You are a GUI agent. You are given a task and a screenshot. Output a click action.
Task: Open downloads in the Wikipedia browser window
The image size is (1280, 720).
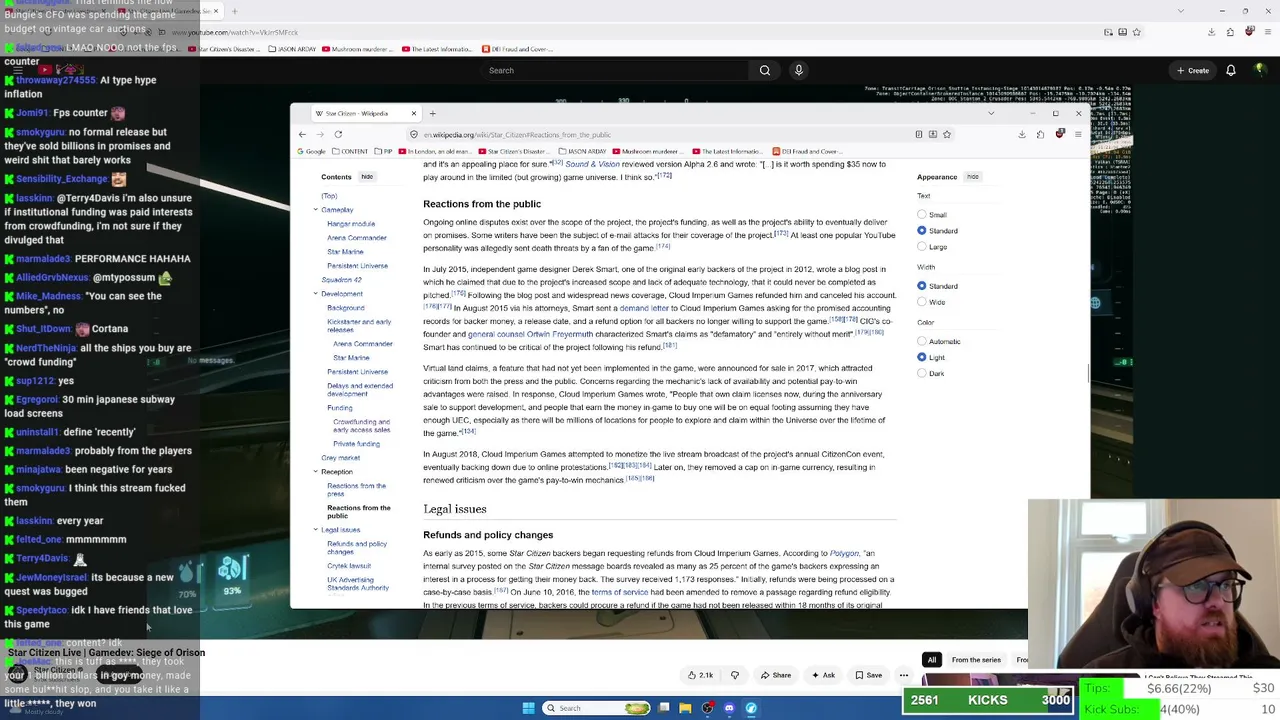coord(1021,134)
